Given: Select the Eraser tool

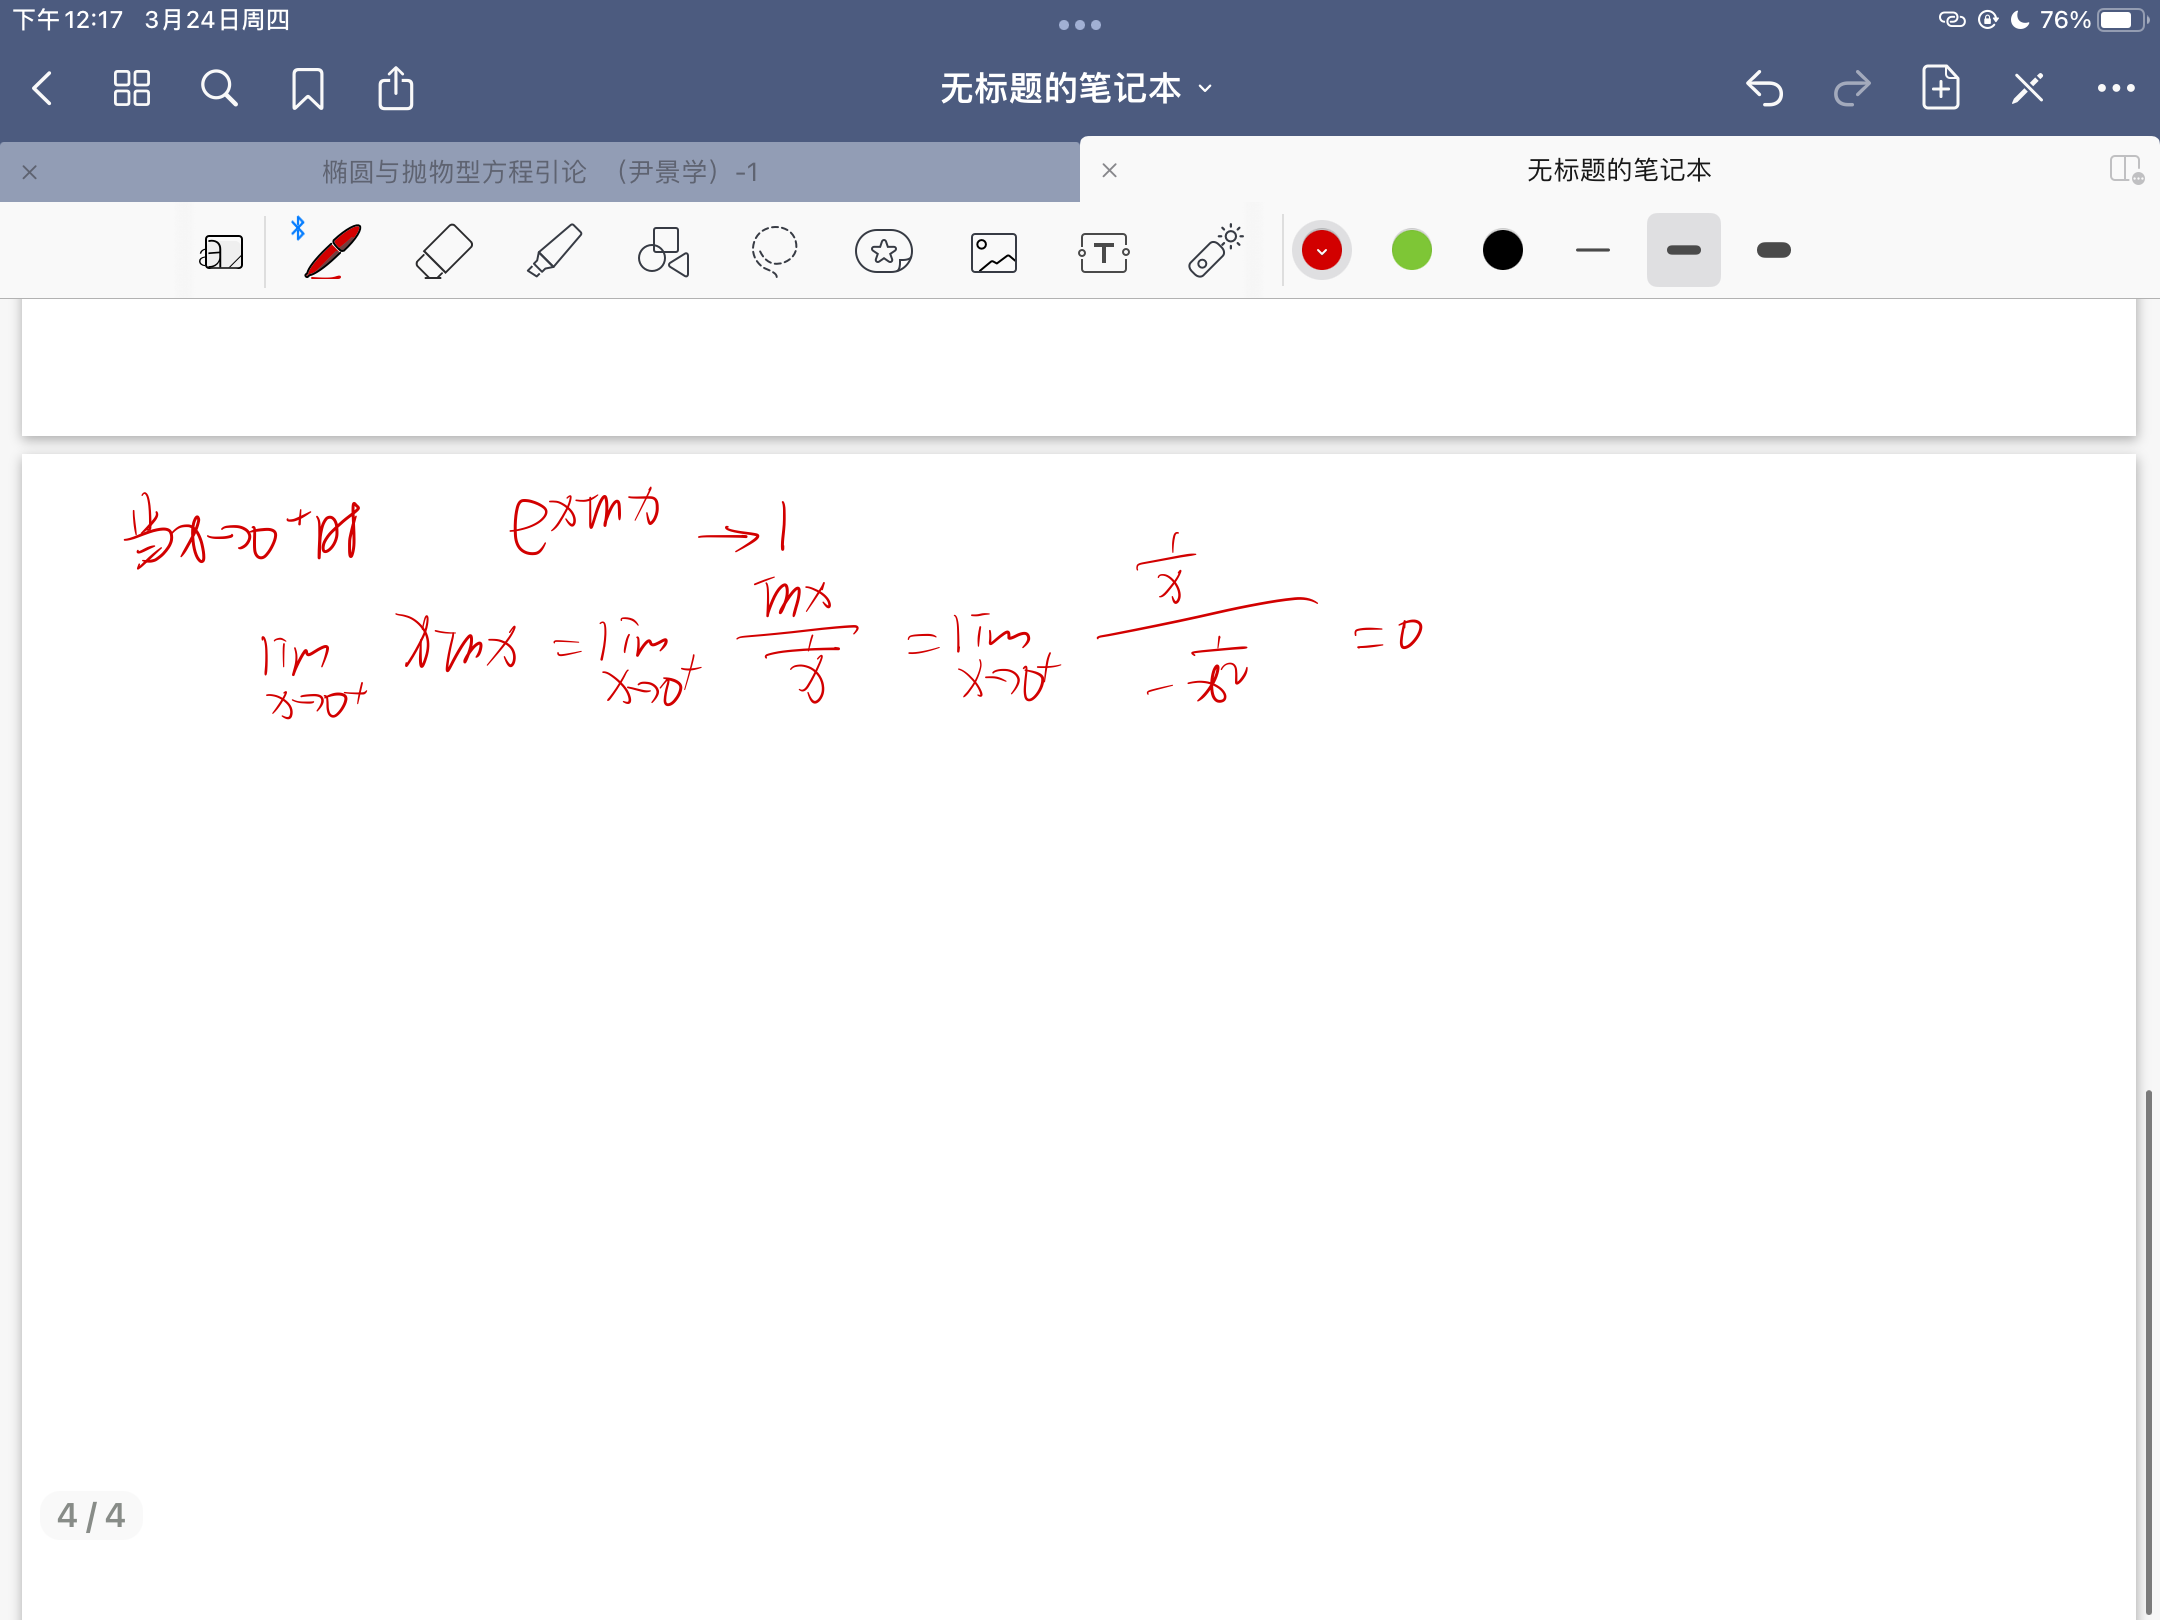Looking at the screenshot, I should [x=443, y=251].
